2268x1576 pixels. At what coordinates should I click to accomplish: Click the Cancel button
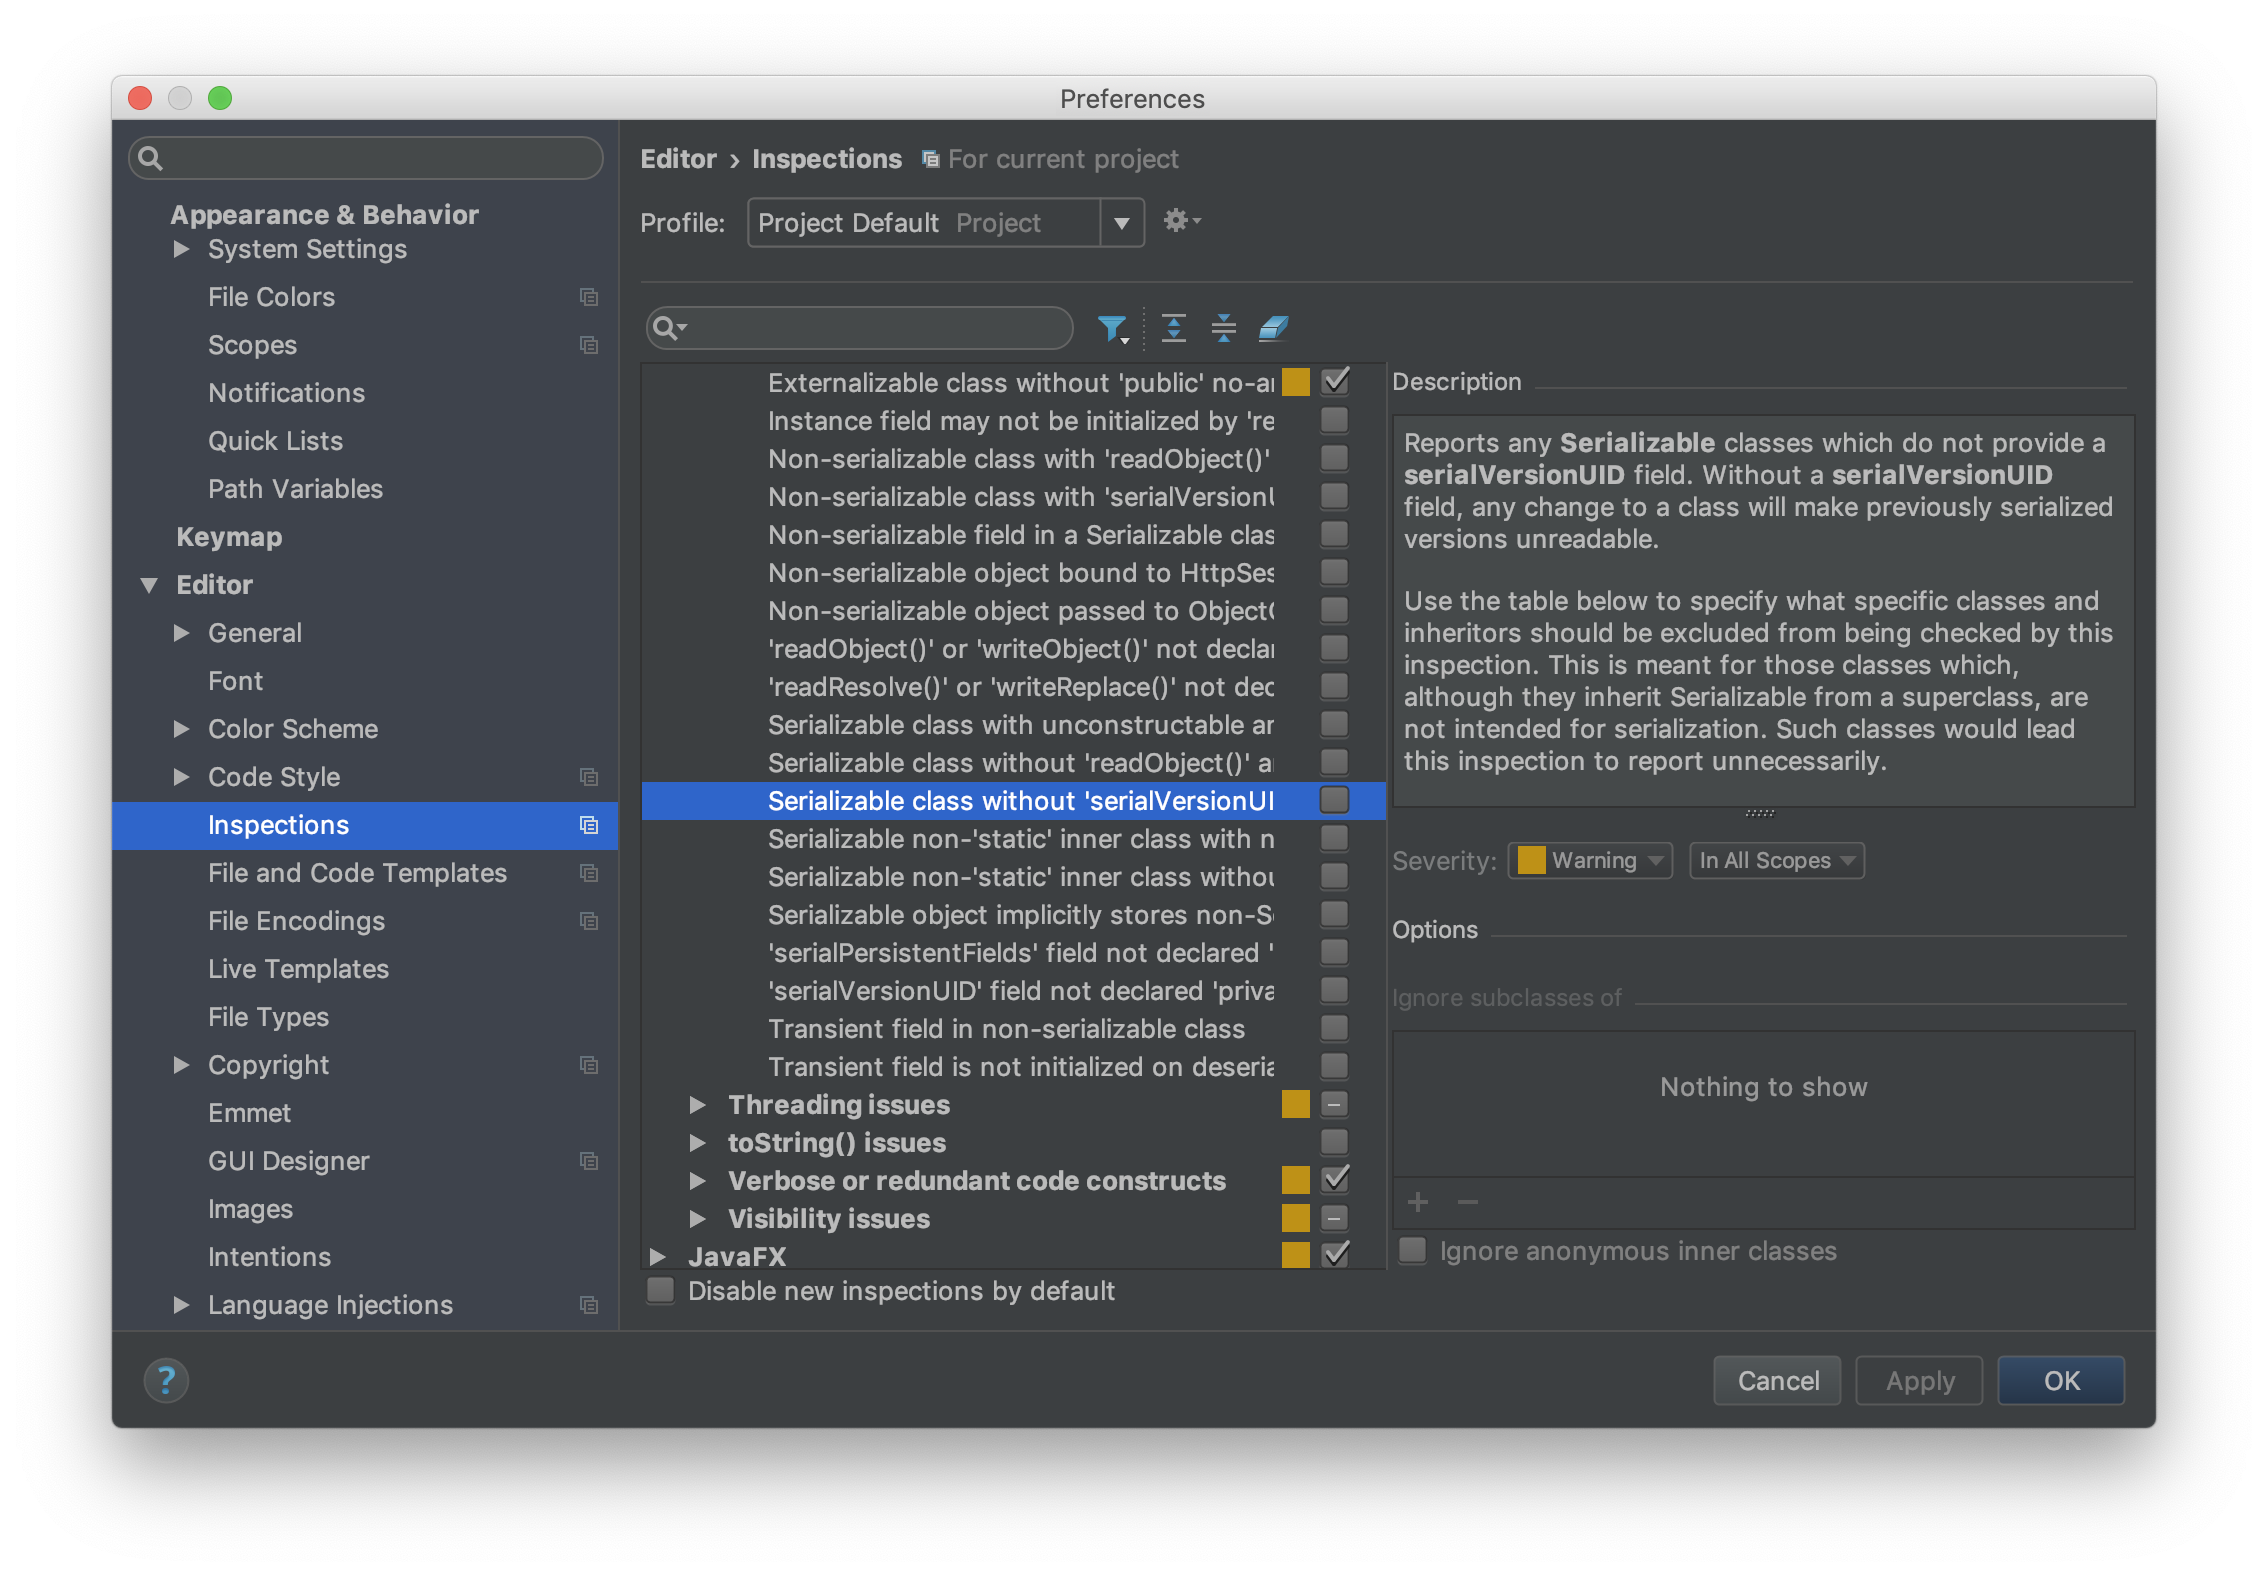1777,1381
